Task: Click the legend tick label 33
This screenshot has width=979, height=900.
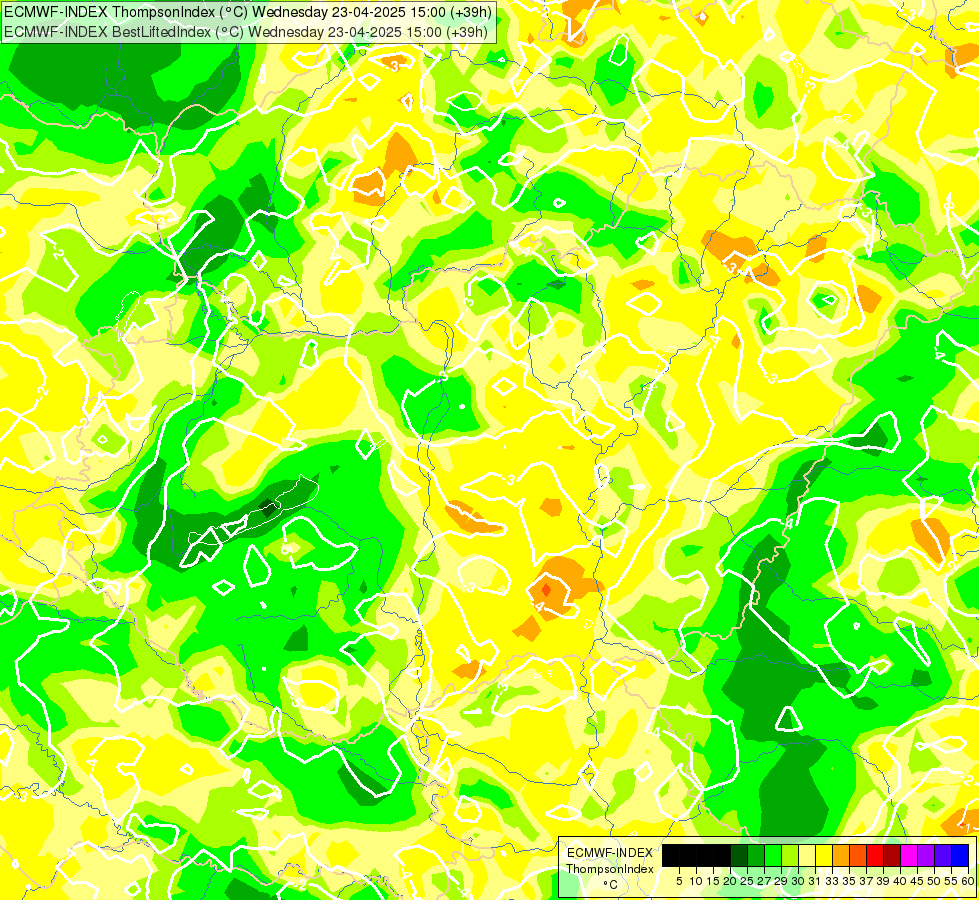Action: (x=832, y=881)
